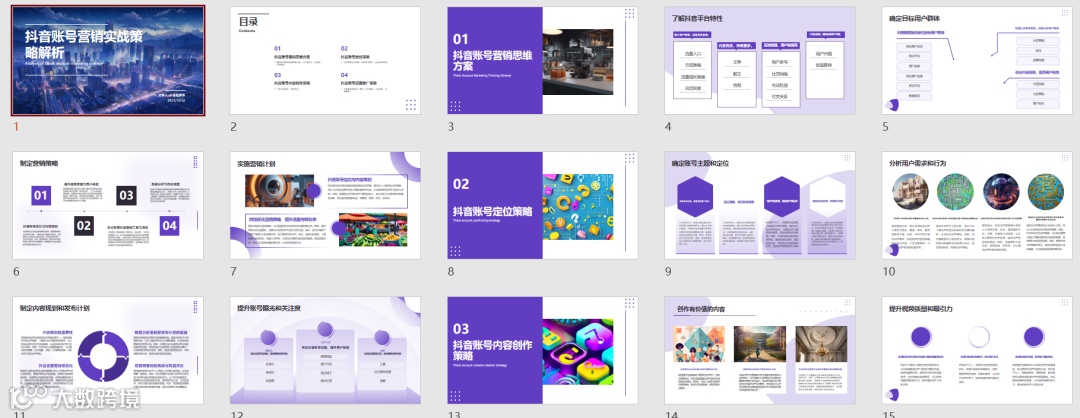
Task: Select slide 12 提升账号曝光和关注度 thumbnail
Action: 325,351
